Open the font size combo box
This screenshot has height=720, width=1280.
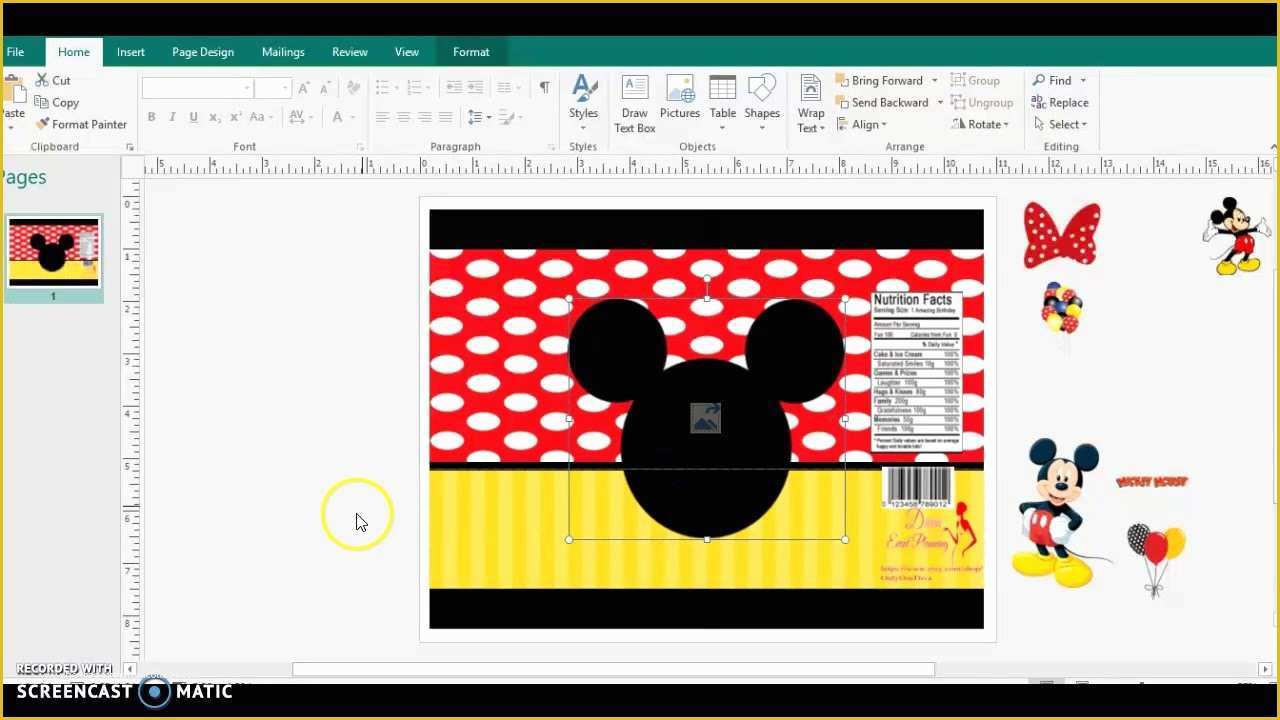(272, 88)
